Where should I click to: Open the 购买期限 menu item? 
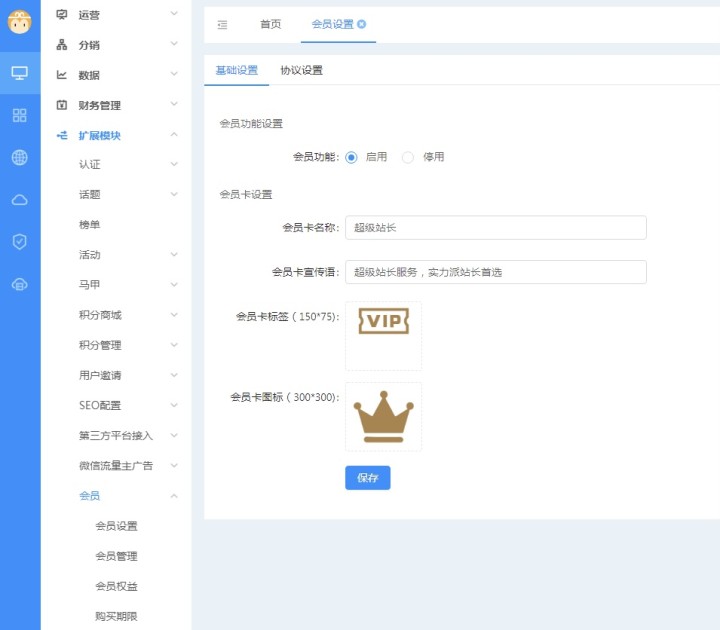pos(117,616)
